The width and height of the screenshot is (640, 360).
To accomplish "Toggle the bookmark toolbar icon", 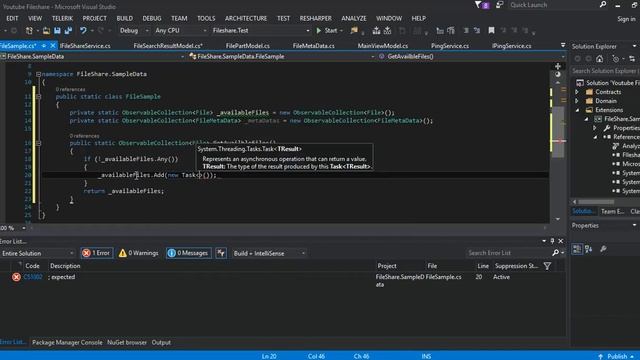I will (491, 31).
